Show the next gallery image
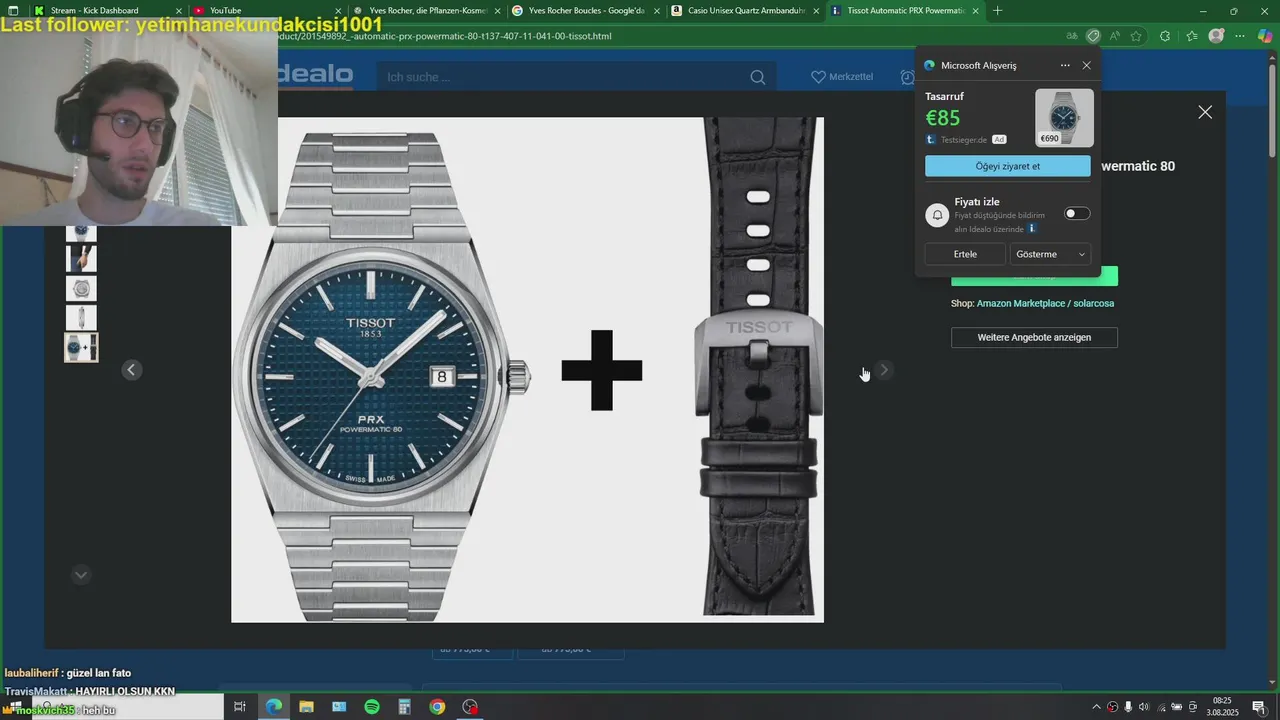 pyautogui.click(x=884, y=370)
